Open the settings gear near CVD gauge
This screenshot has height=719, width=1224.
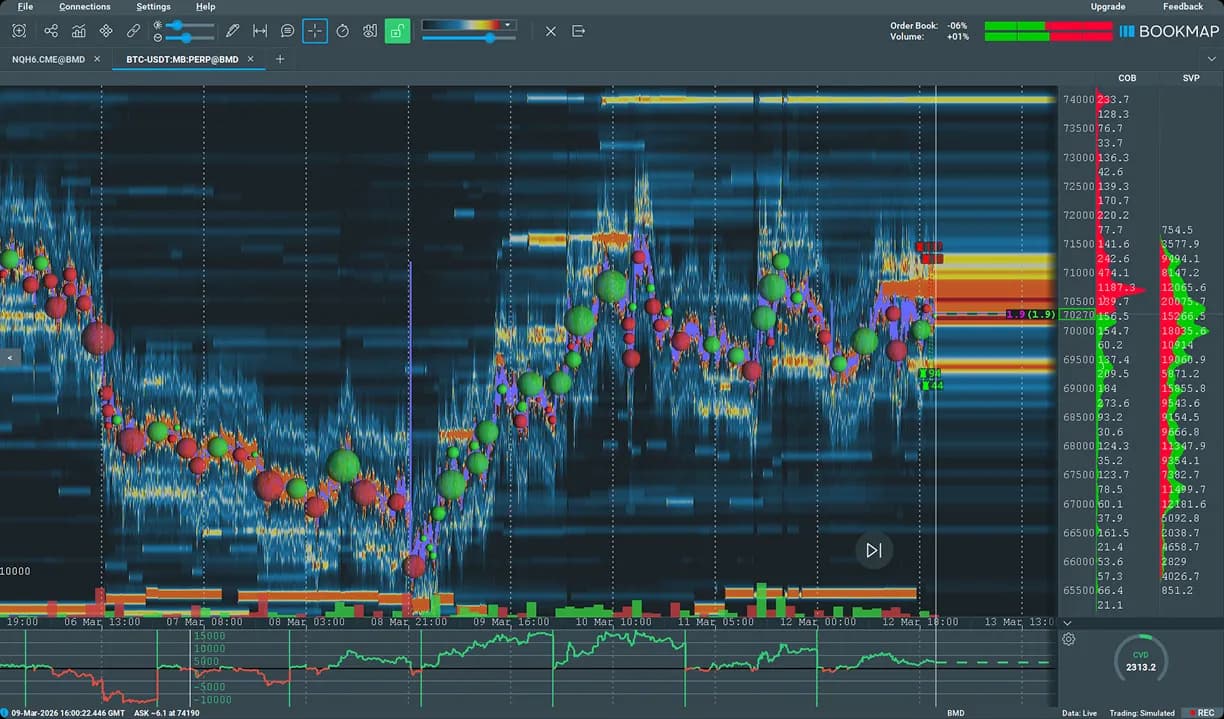pos(1068,639)
